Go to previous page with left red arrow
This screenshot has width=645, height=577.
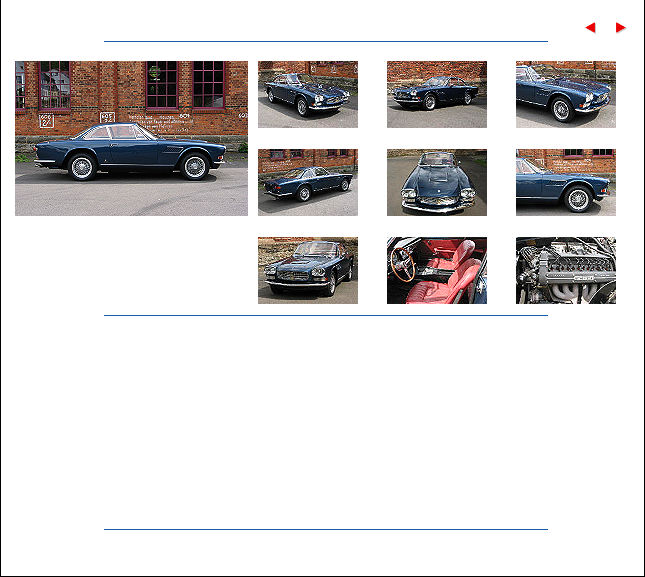click(590, 28)
